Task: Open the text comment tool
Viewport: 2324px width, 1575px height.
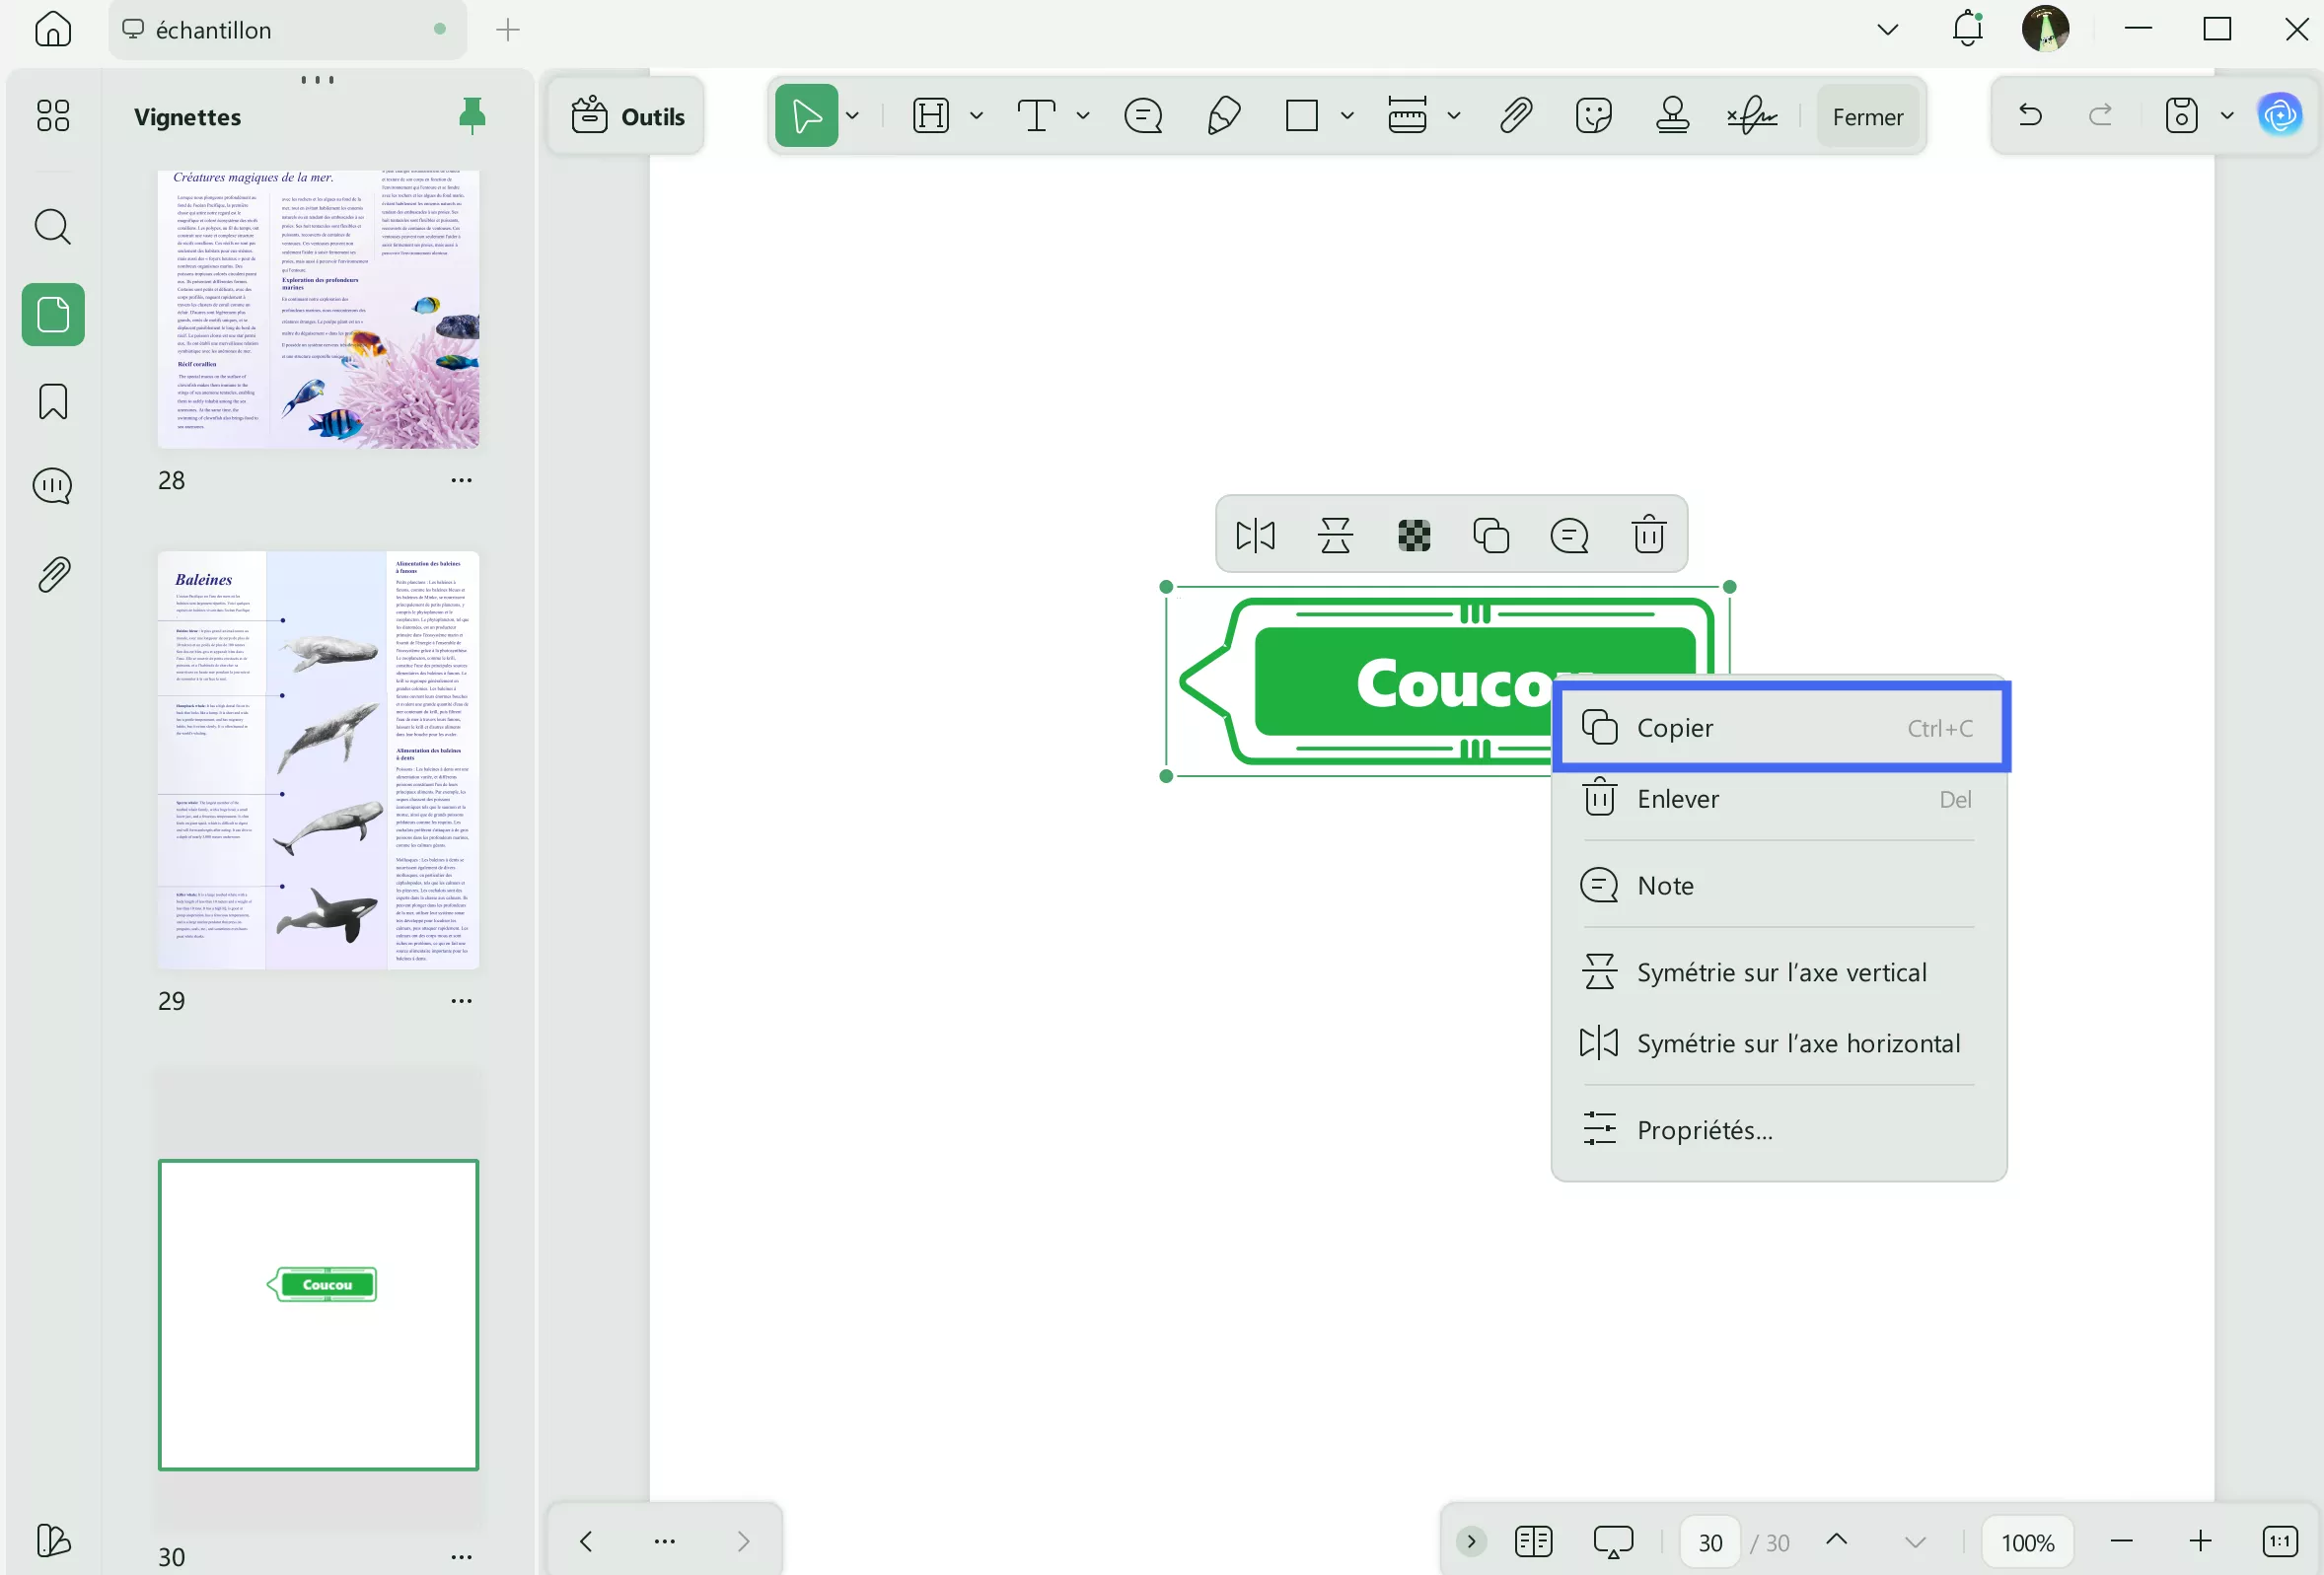Action: [x=1143, y=115]
